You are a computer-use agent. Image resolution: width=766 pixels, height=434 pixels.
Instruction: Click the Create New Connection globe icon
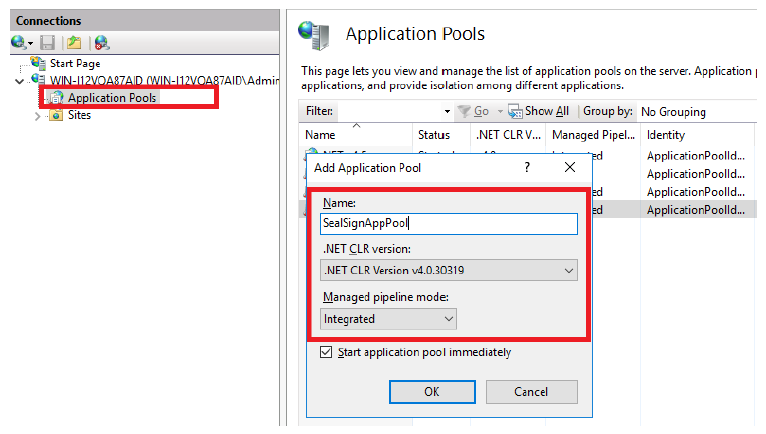19,42
